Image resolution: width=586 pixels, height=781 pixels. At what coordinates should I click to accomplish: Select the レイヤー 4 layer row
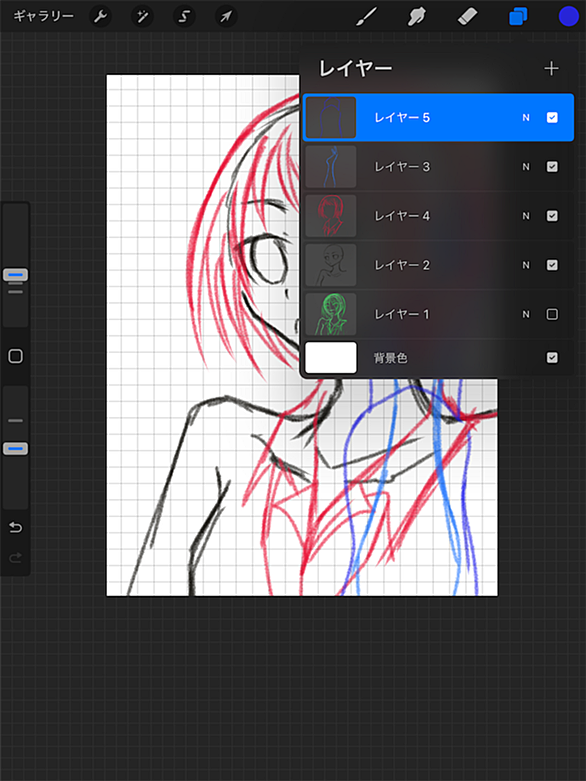point(438,216)
